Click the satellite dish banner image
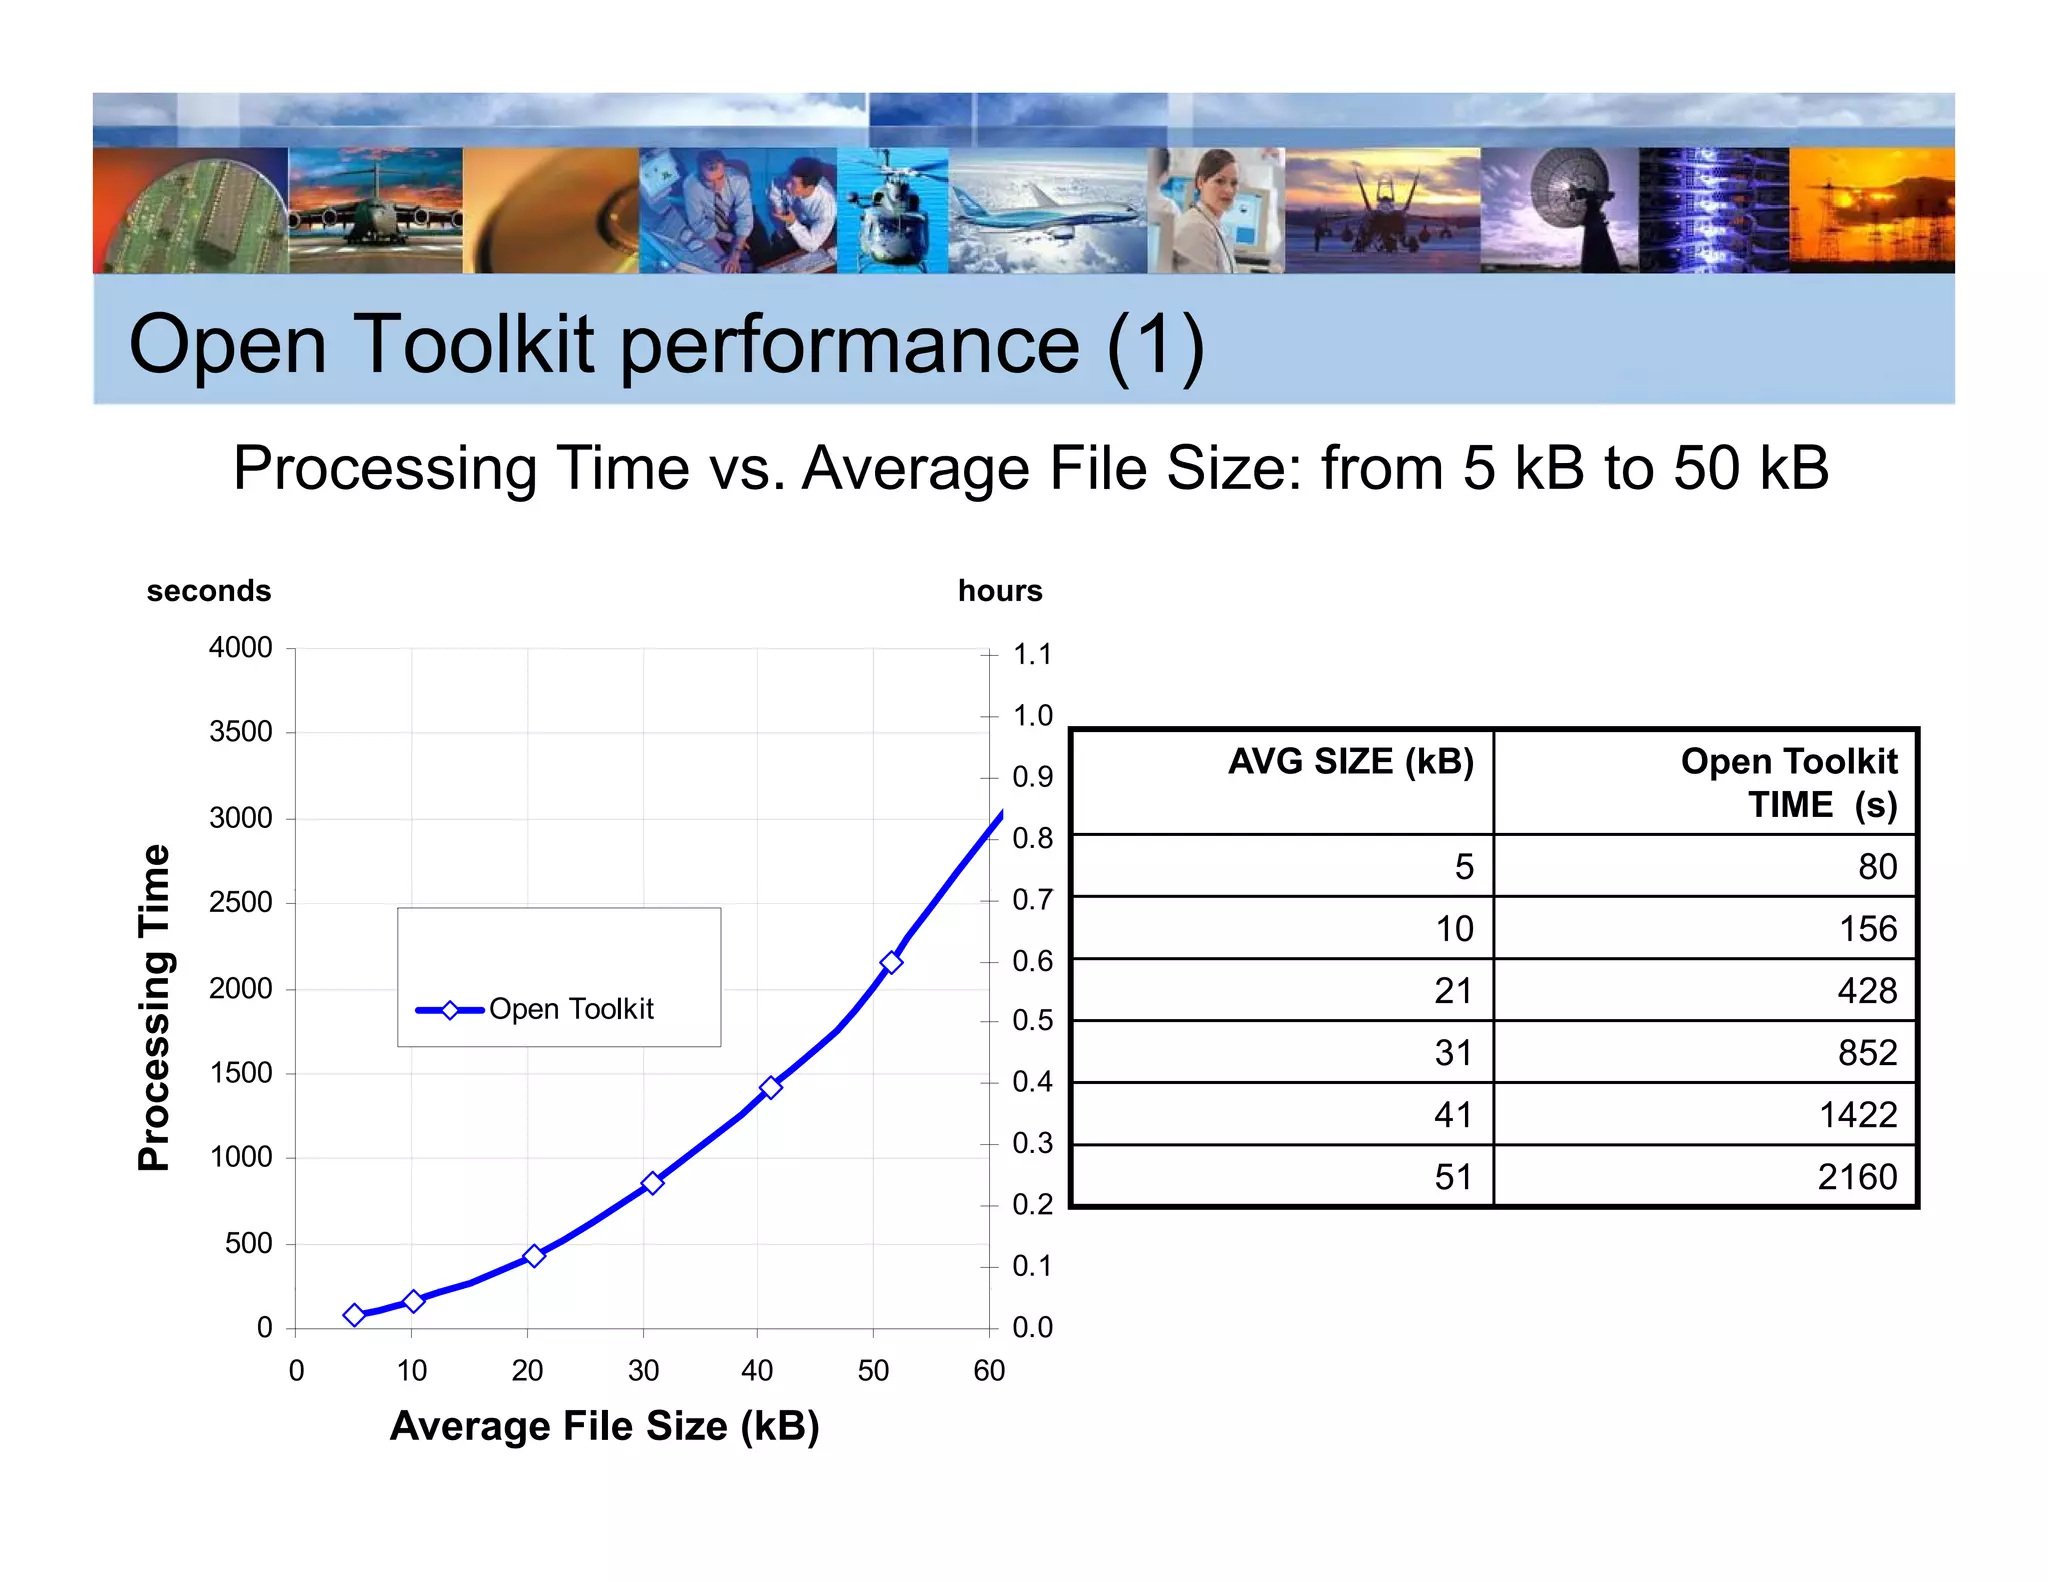Image resolution: width=2048 pixels, height=1582 pixels. (x=1560, y=210)
